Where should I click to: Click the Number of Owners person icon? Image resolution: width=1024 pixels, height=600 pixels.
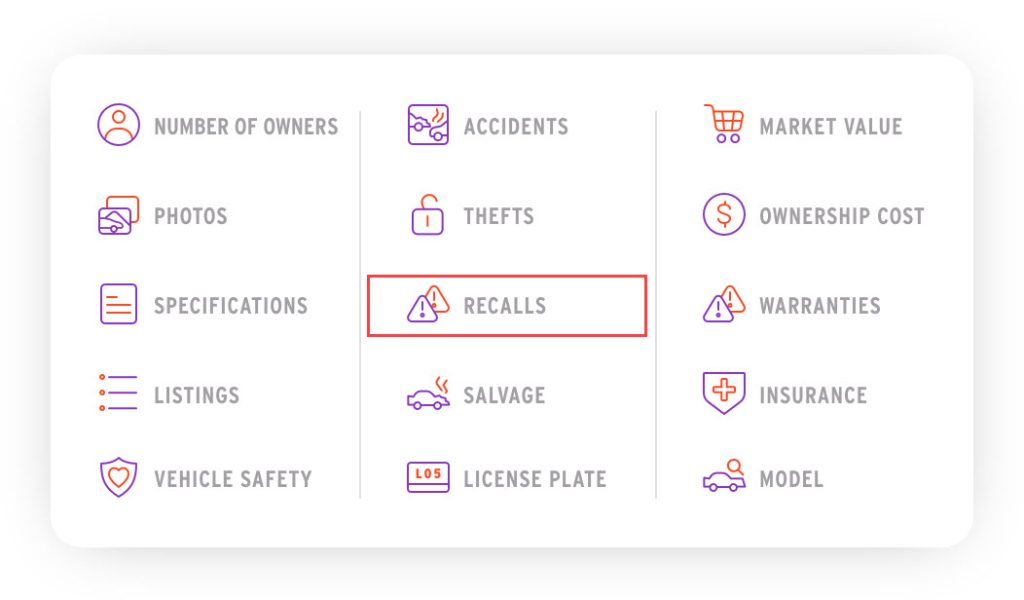[x=118, y=124]
